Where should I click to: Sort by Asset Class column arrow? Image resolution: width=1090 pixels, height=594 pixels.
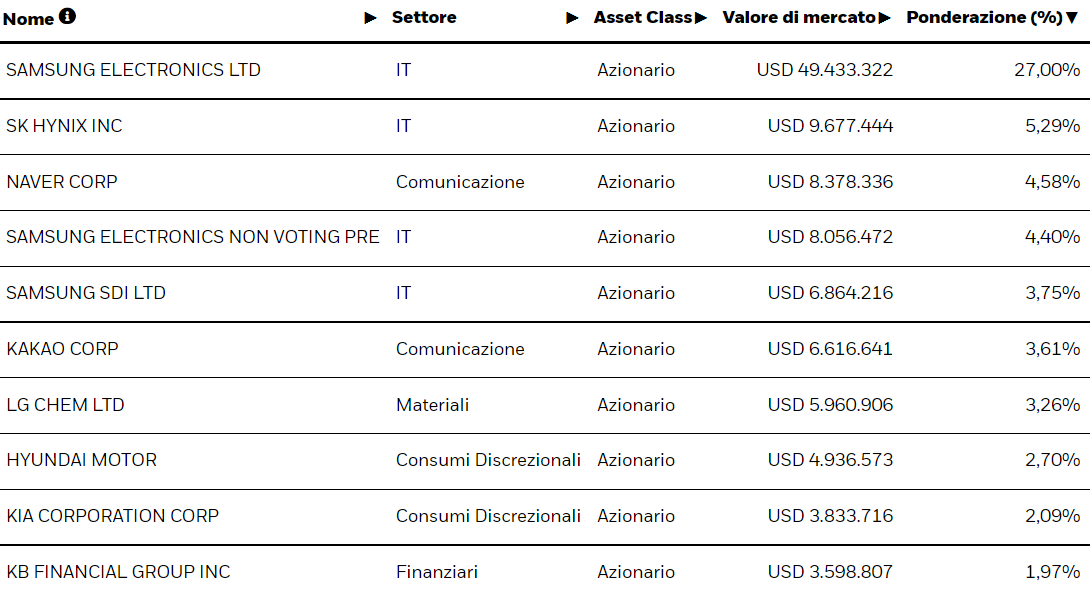701,18
